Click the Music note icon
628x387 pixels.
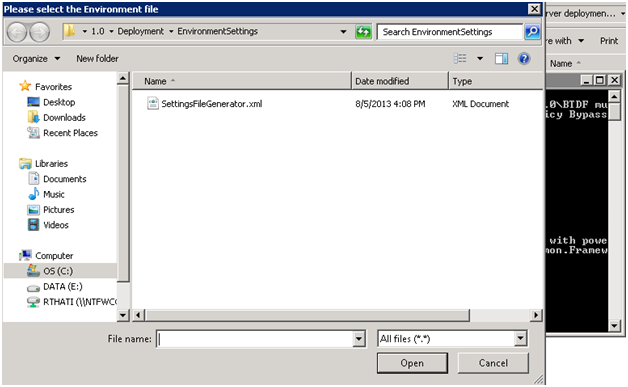tap(34, 194)
